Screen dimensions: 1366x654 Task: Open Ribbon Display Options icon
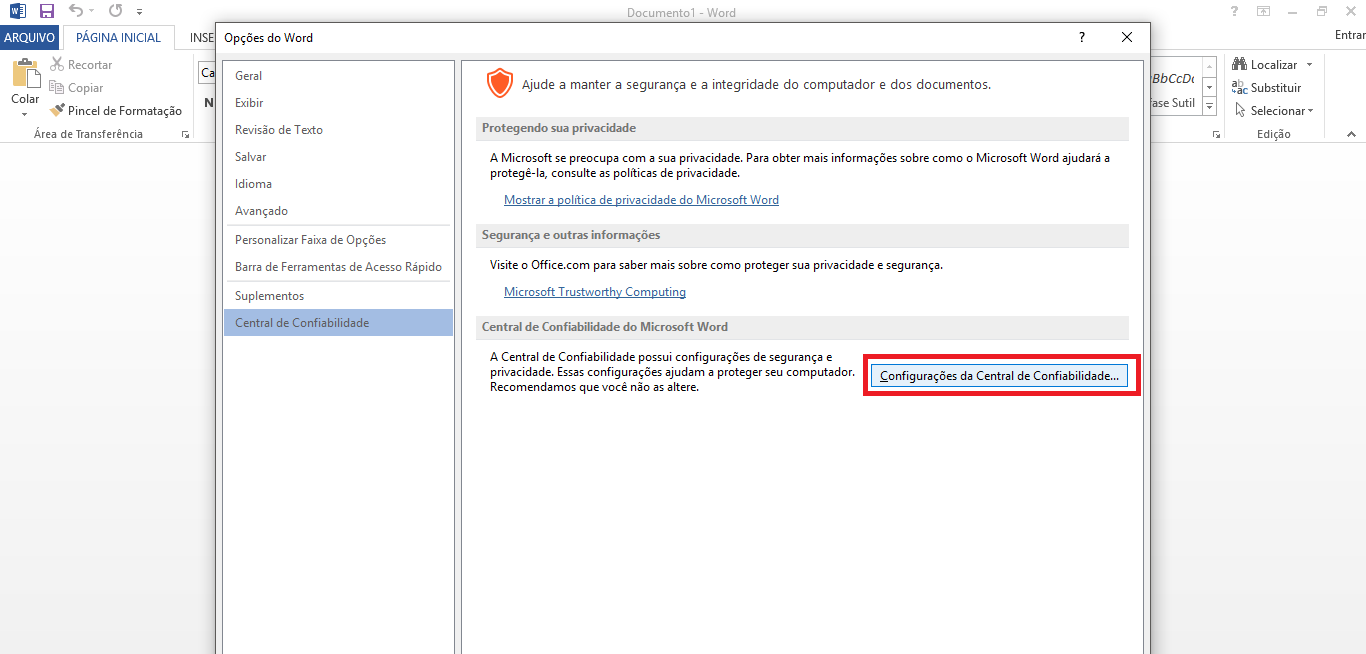pos(1264,11)
